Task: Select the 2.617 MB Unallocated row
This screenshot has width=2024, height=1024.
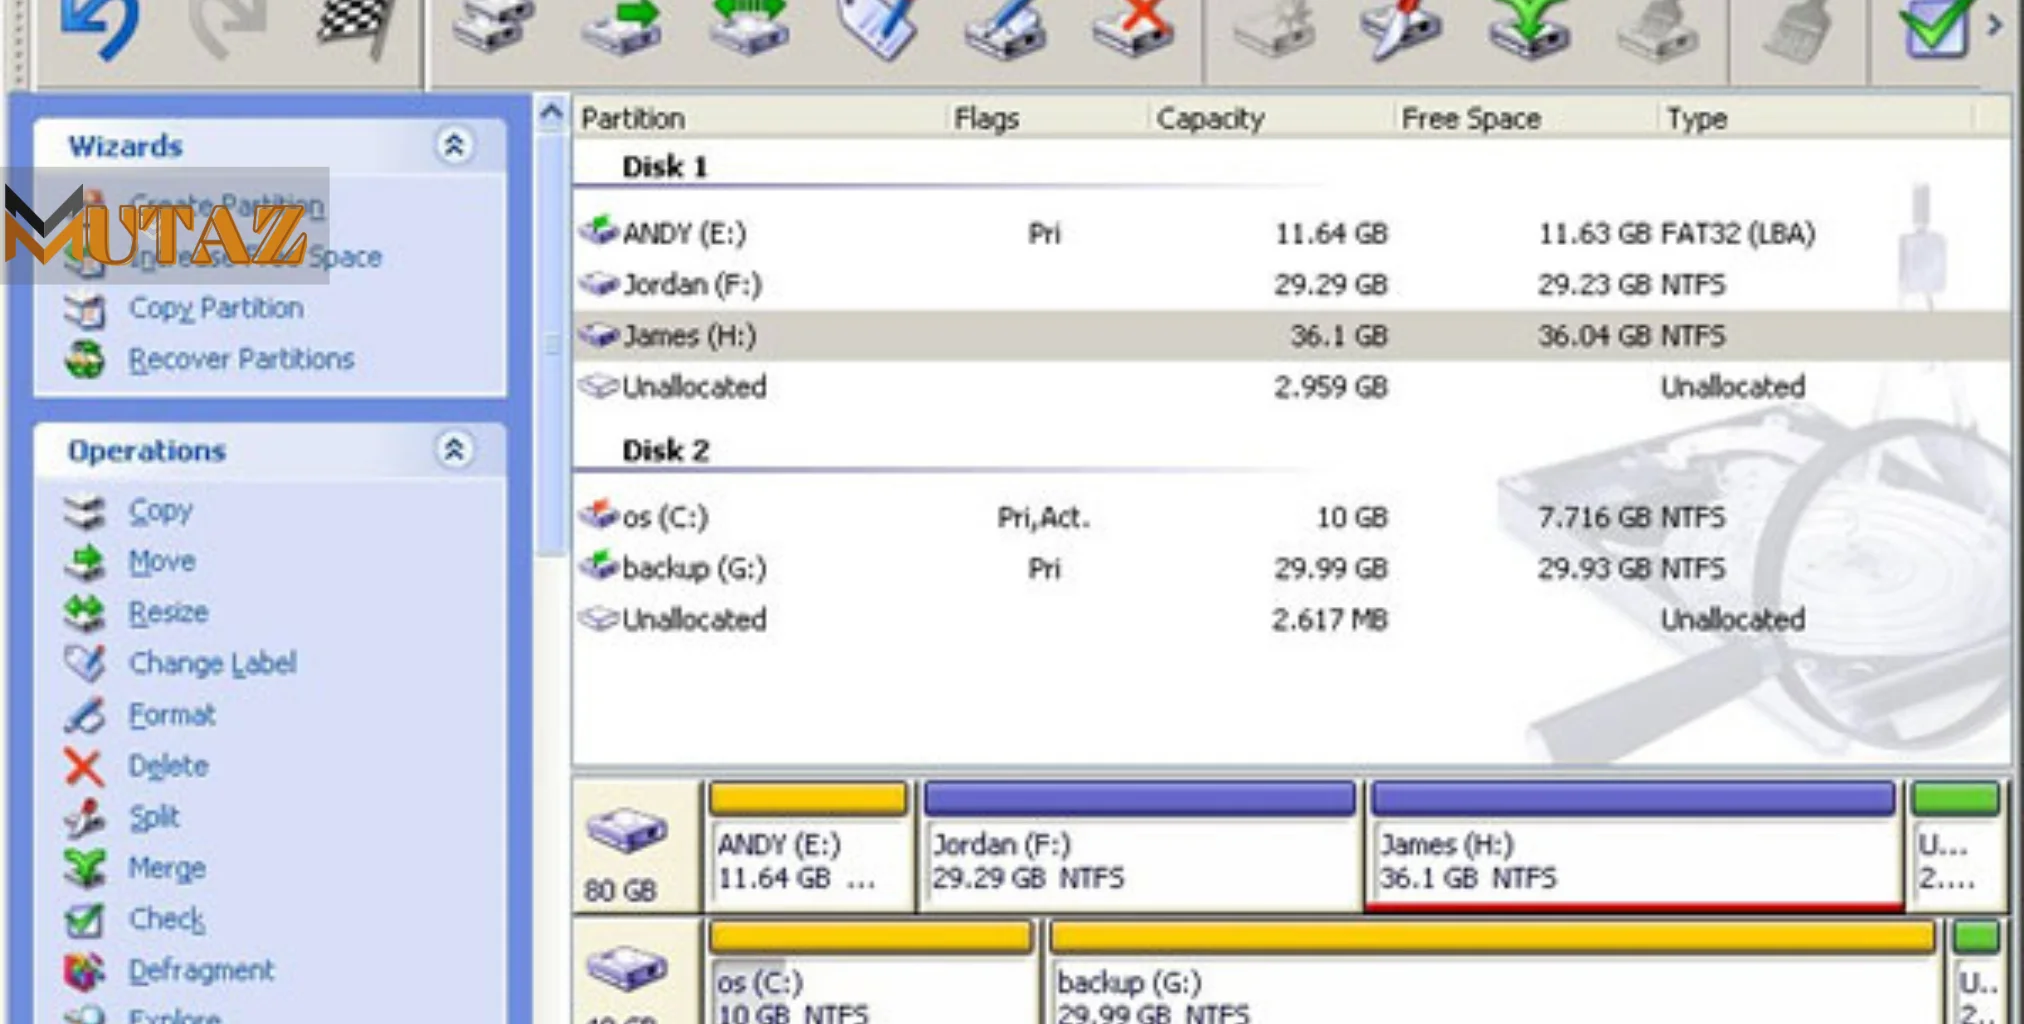Action: pos(1292,619)
